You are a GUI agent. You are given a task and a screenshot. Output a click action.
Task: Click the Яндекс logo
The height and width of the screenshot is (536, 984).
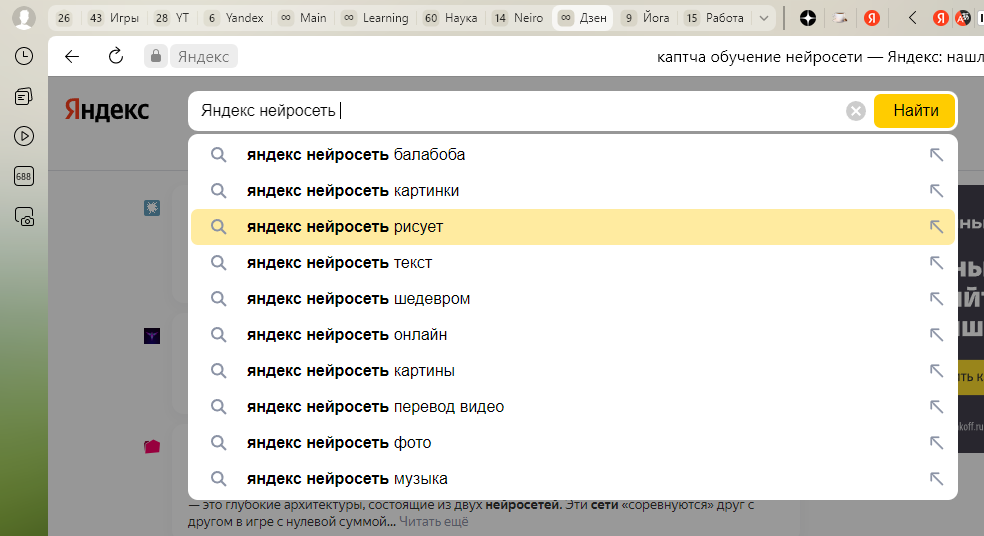point(107,110)
